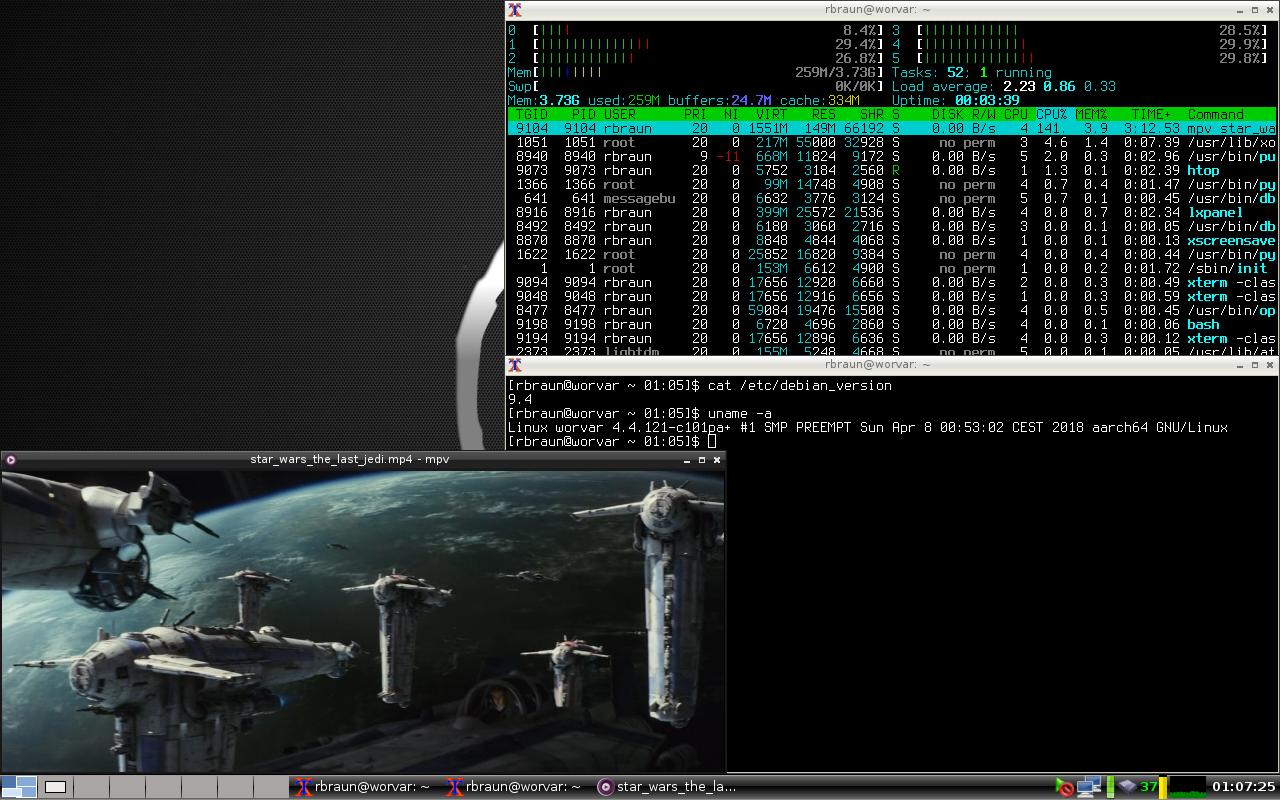Maximize the mpv window

[x=702, y=460]
